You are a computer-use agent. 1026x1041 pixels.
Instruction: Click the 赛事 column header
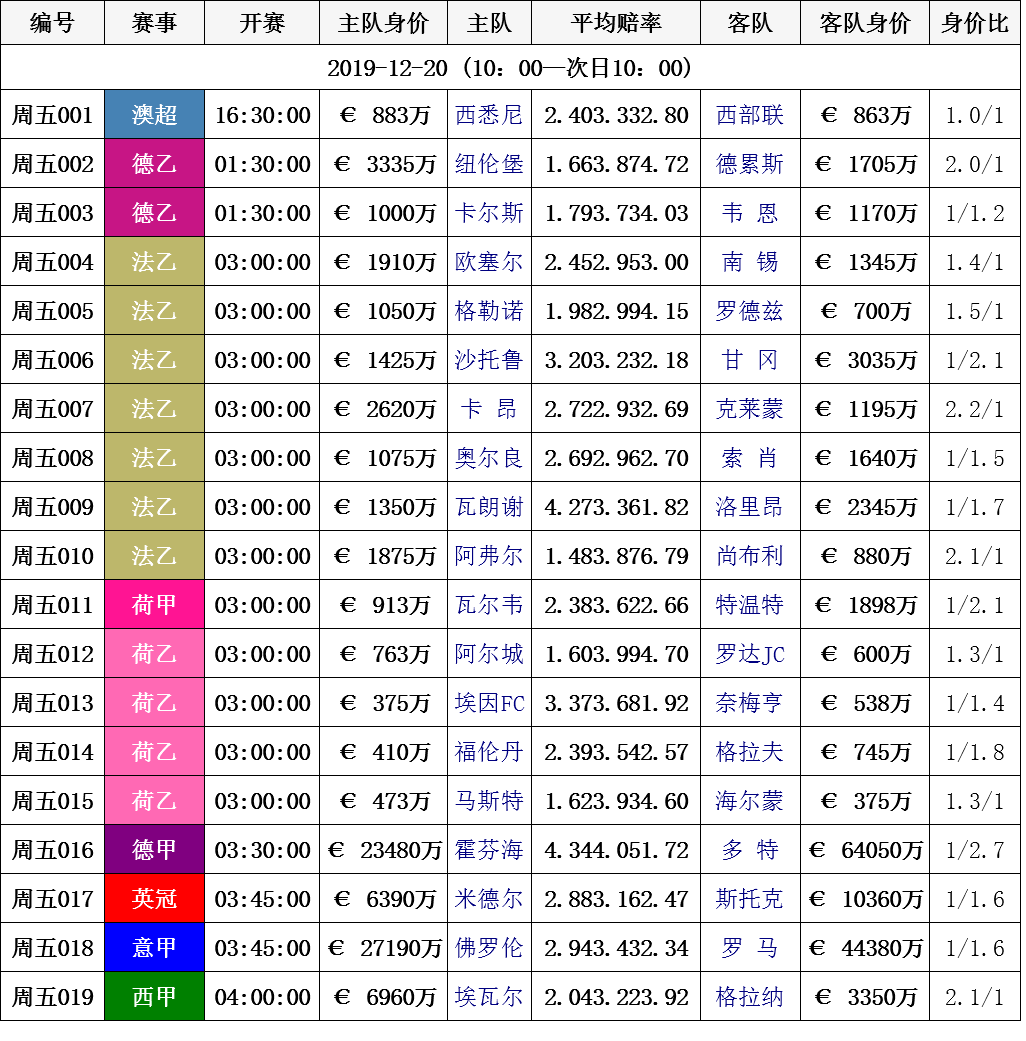point(154,23)
